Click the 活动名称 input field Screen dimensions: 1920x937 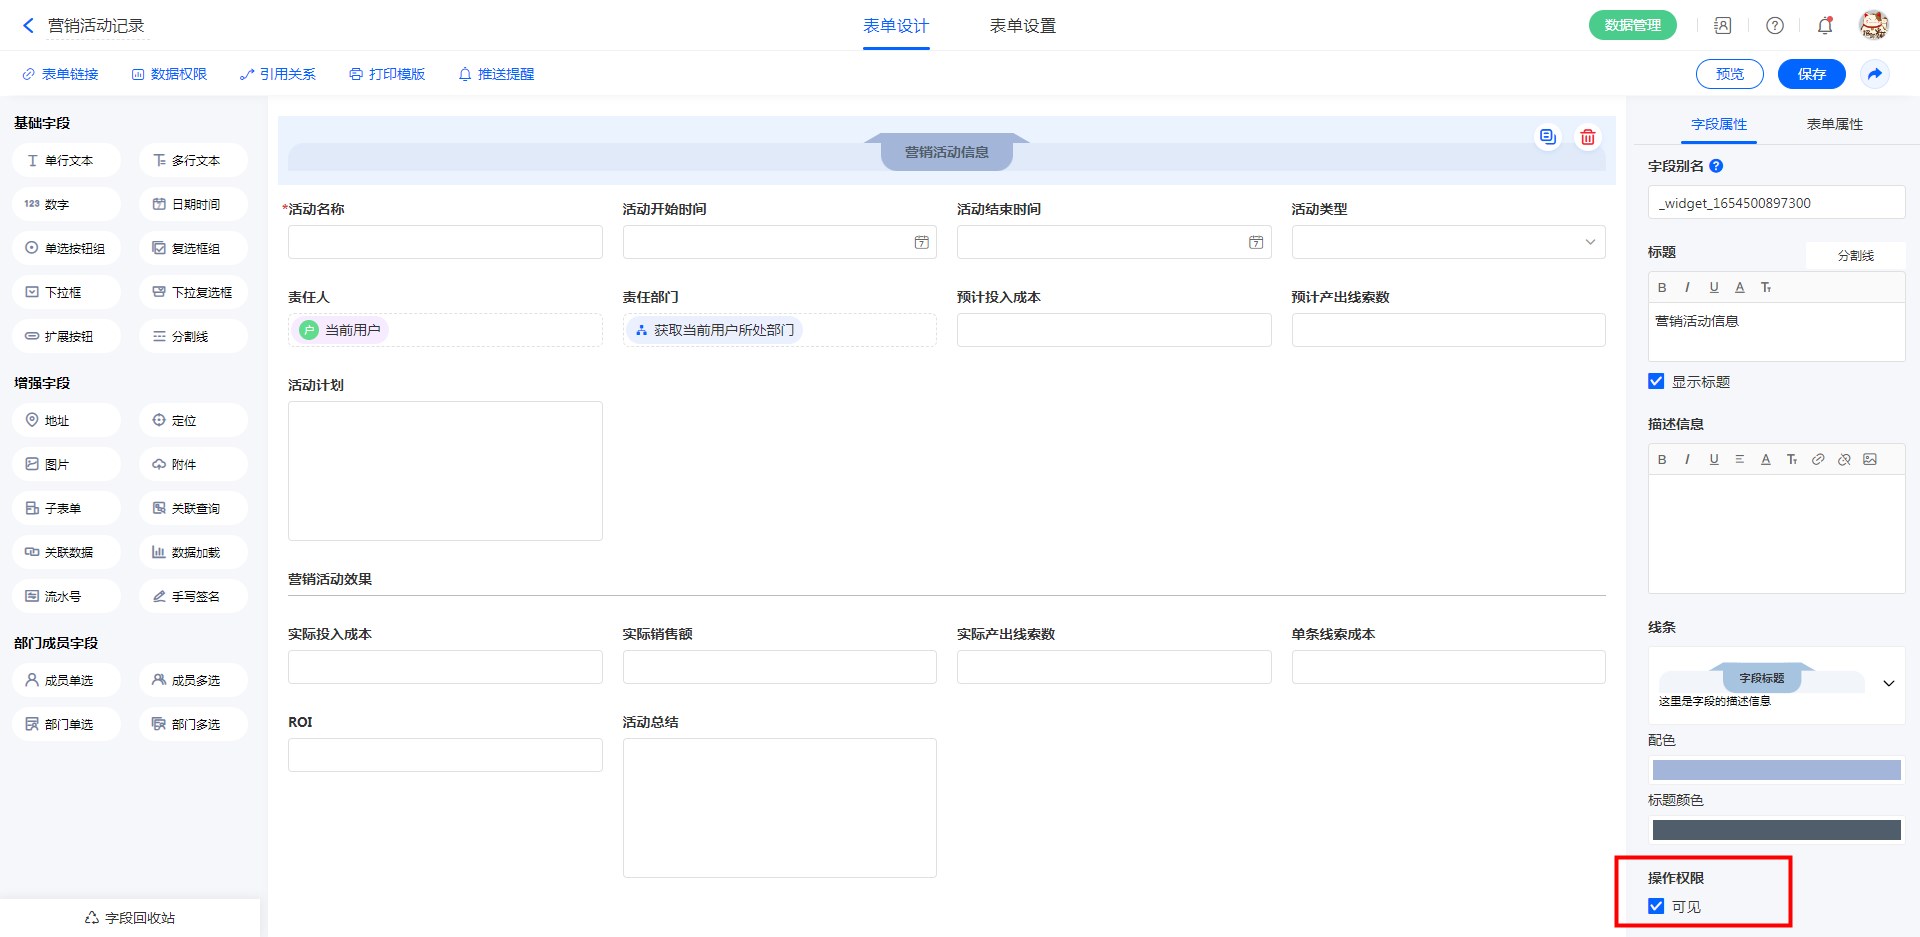pos(445,243)
